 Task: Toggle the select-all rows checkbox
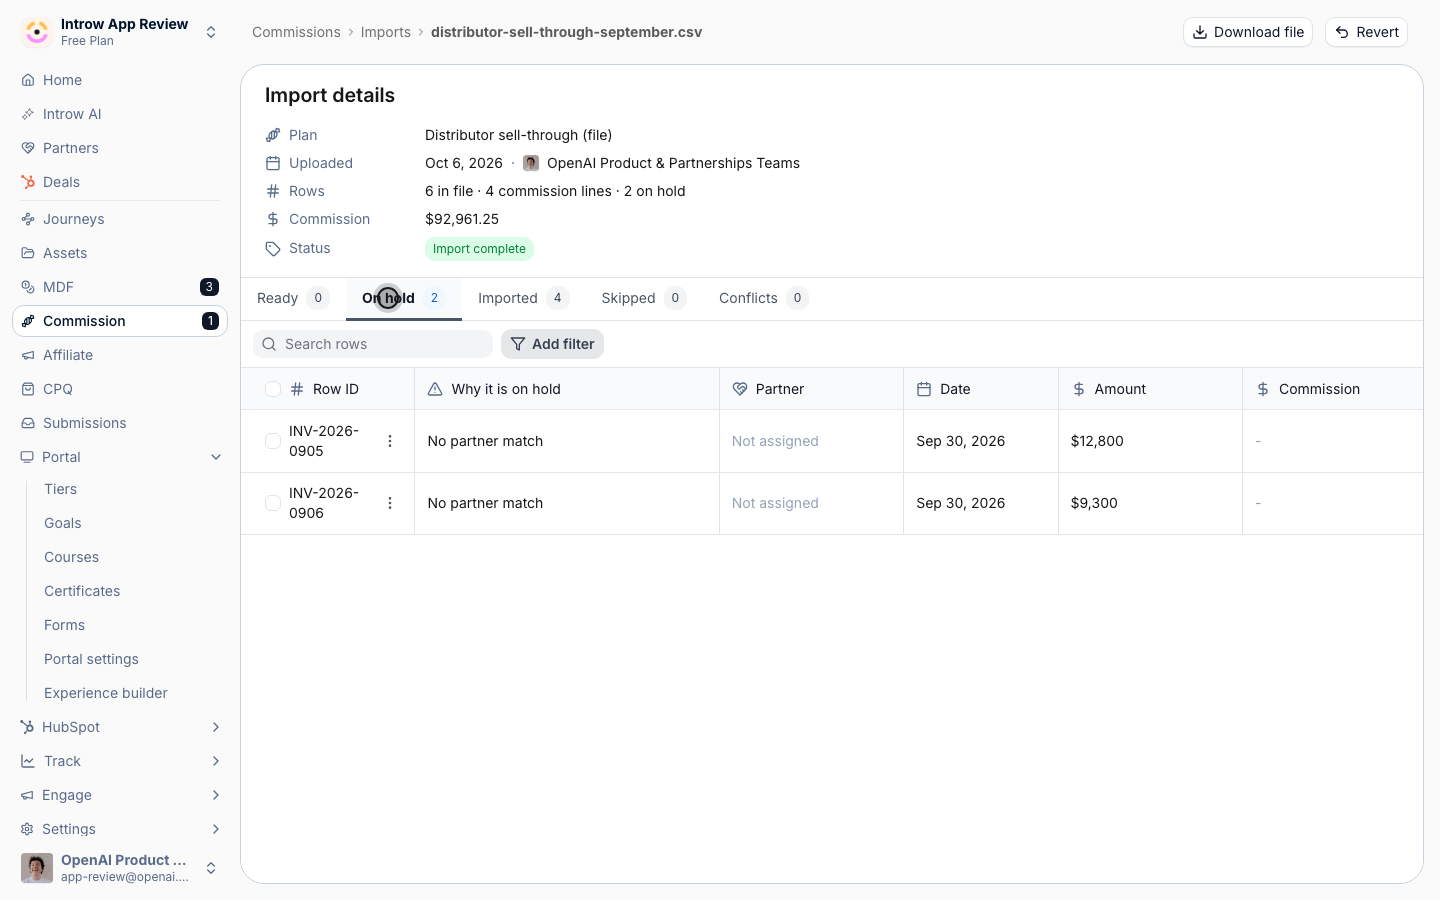point(273,389)
